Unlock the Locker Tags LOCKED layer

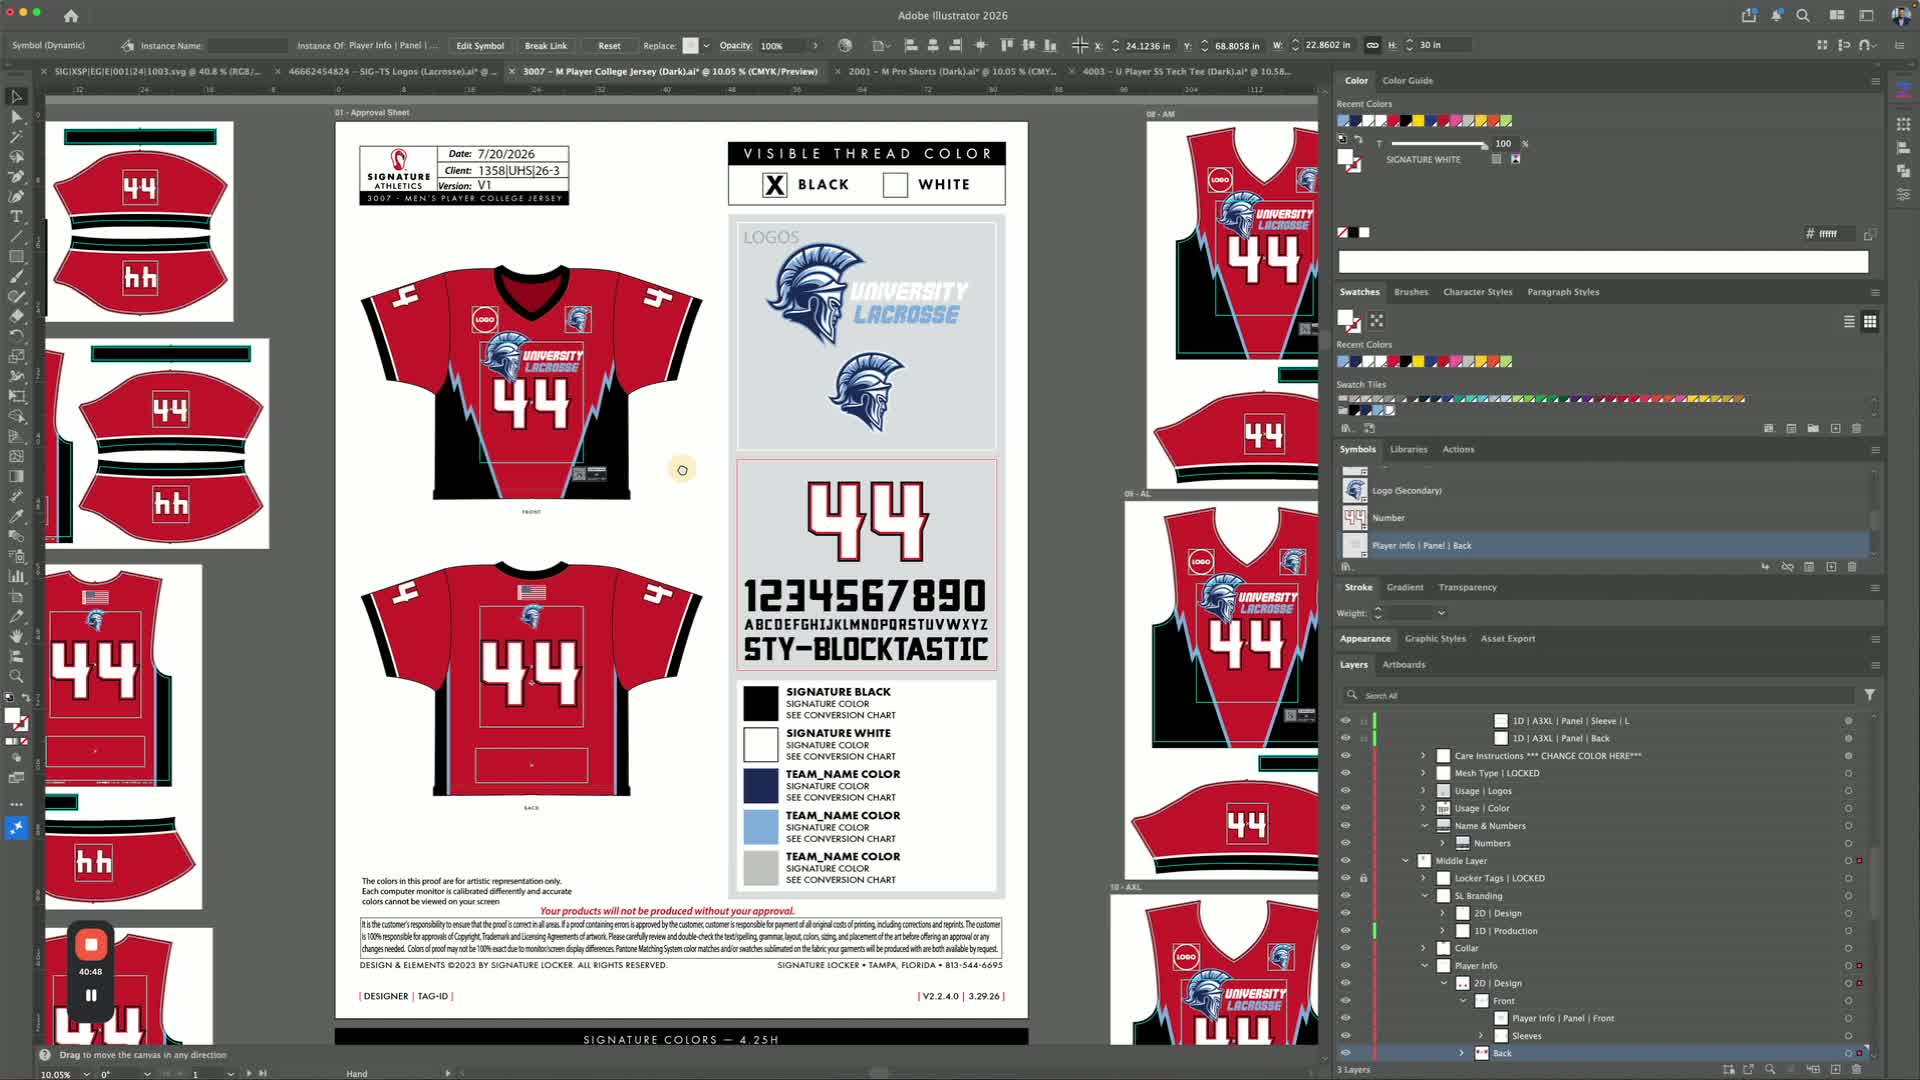(1363, 878)
